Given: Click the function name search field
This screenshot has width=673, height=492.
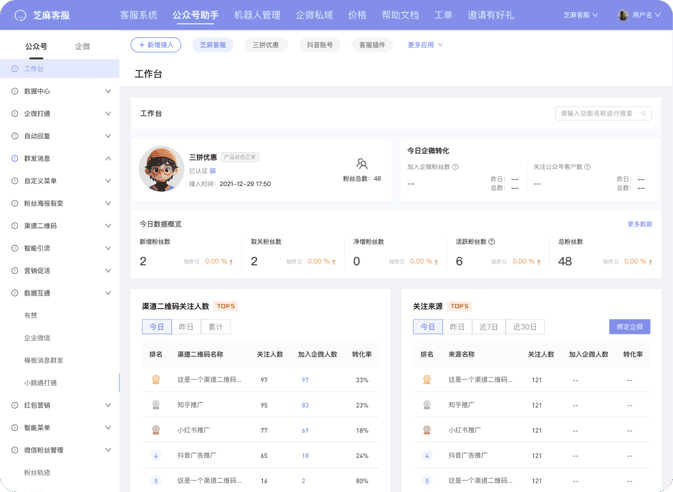Looking at the screenshot, I should point(597,114).
